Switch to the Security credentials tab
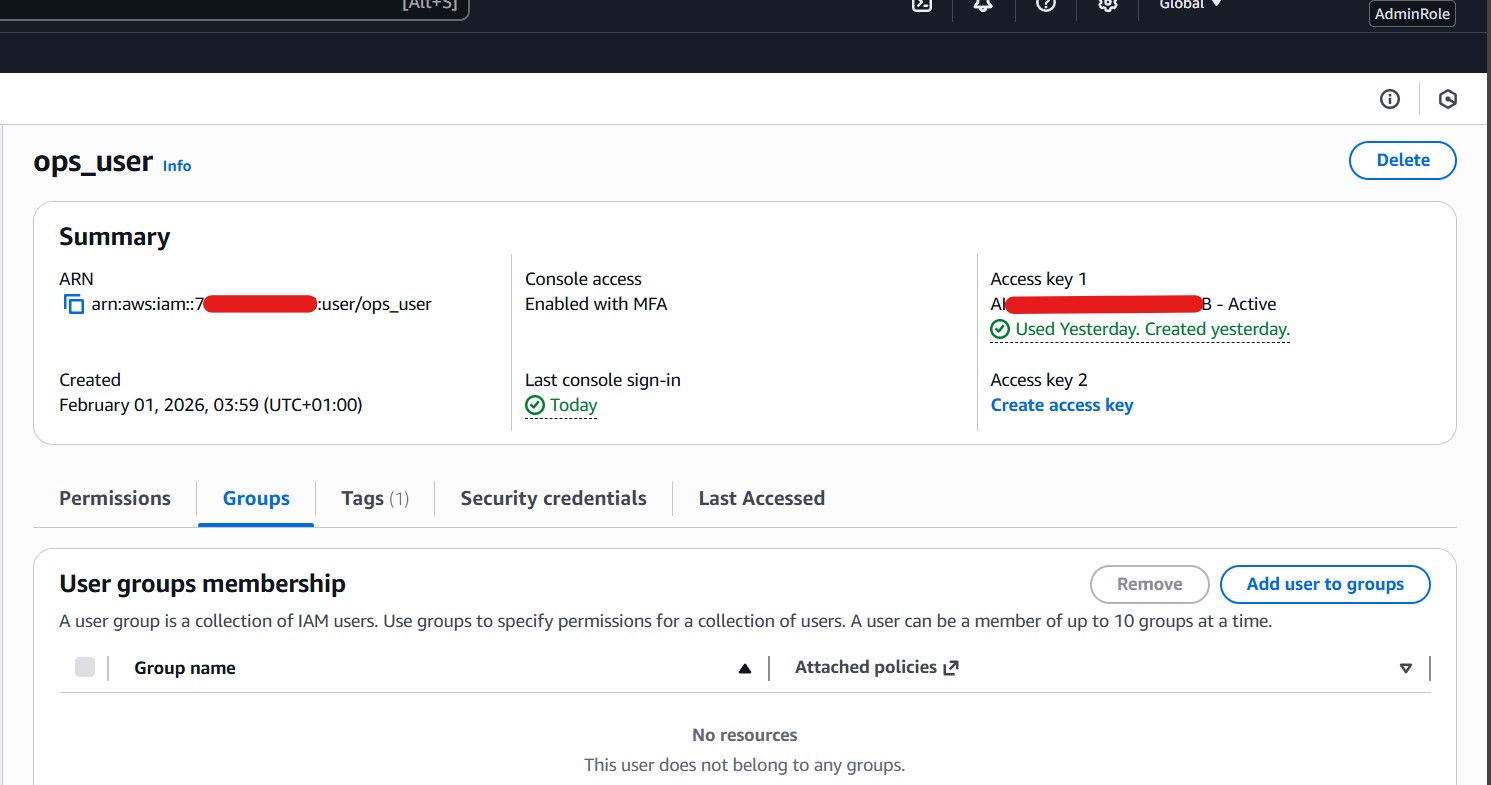Image resolution: width=1491 pixels, height=785 pixels. tap(553, 498)
